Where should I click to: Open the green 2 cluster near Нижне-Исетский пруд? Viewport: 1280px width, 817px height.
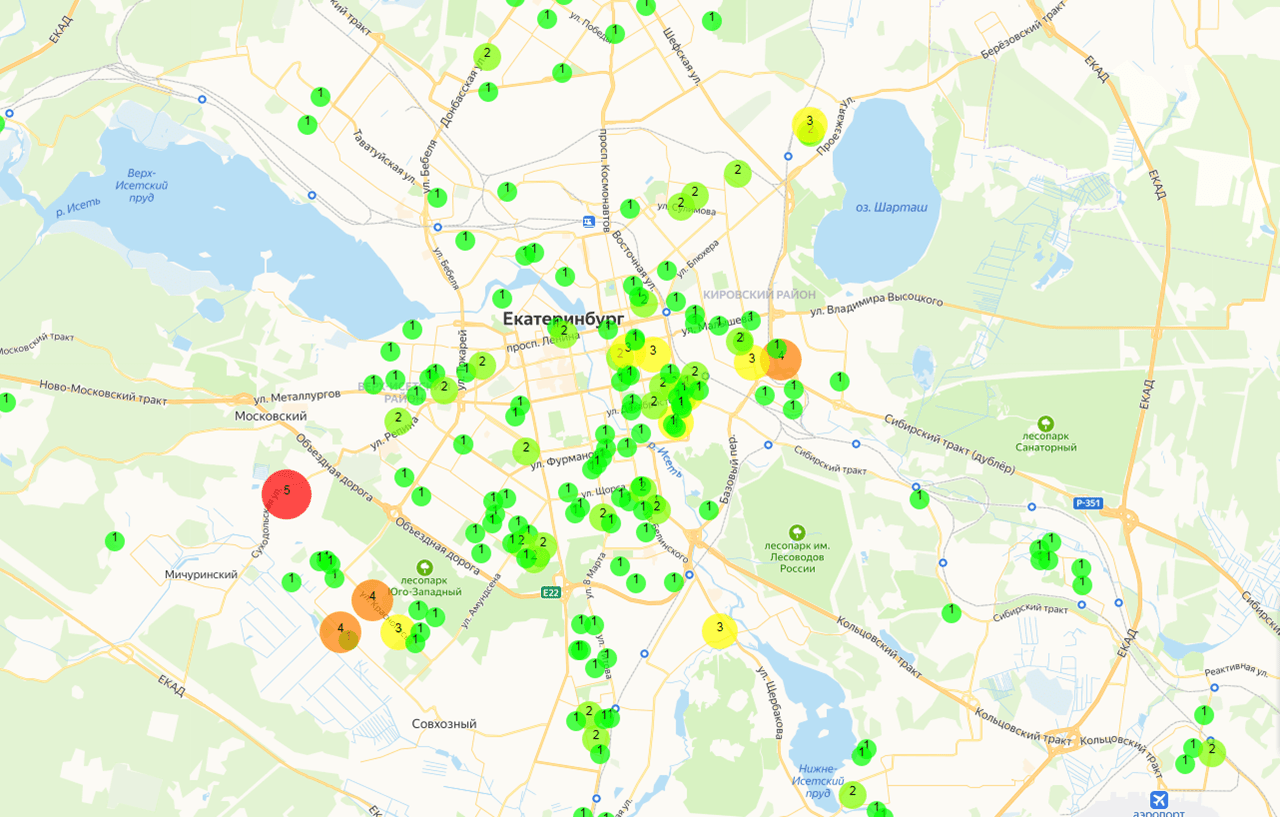pyautogui.click(x=851, y=795)
